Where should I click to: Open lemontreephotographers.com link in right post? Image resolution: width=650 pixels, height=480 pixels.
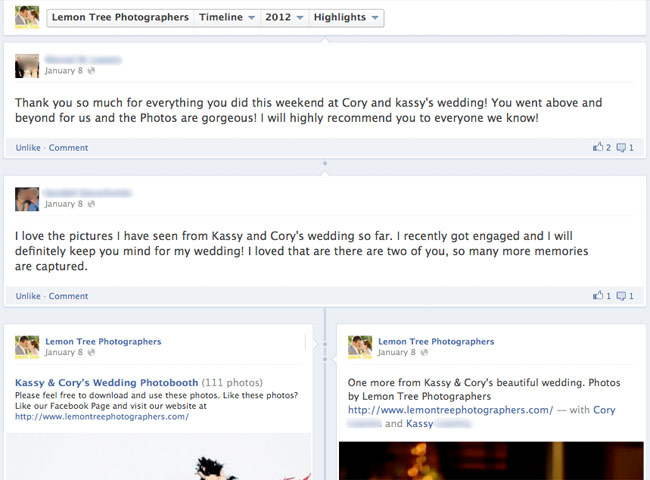(x=451, y=410)
